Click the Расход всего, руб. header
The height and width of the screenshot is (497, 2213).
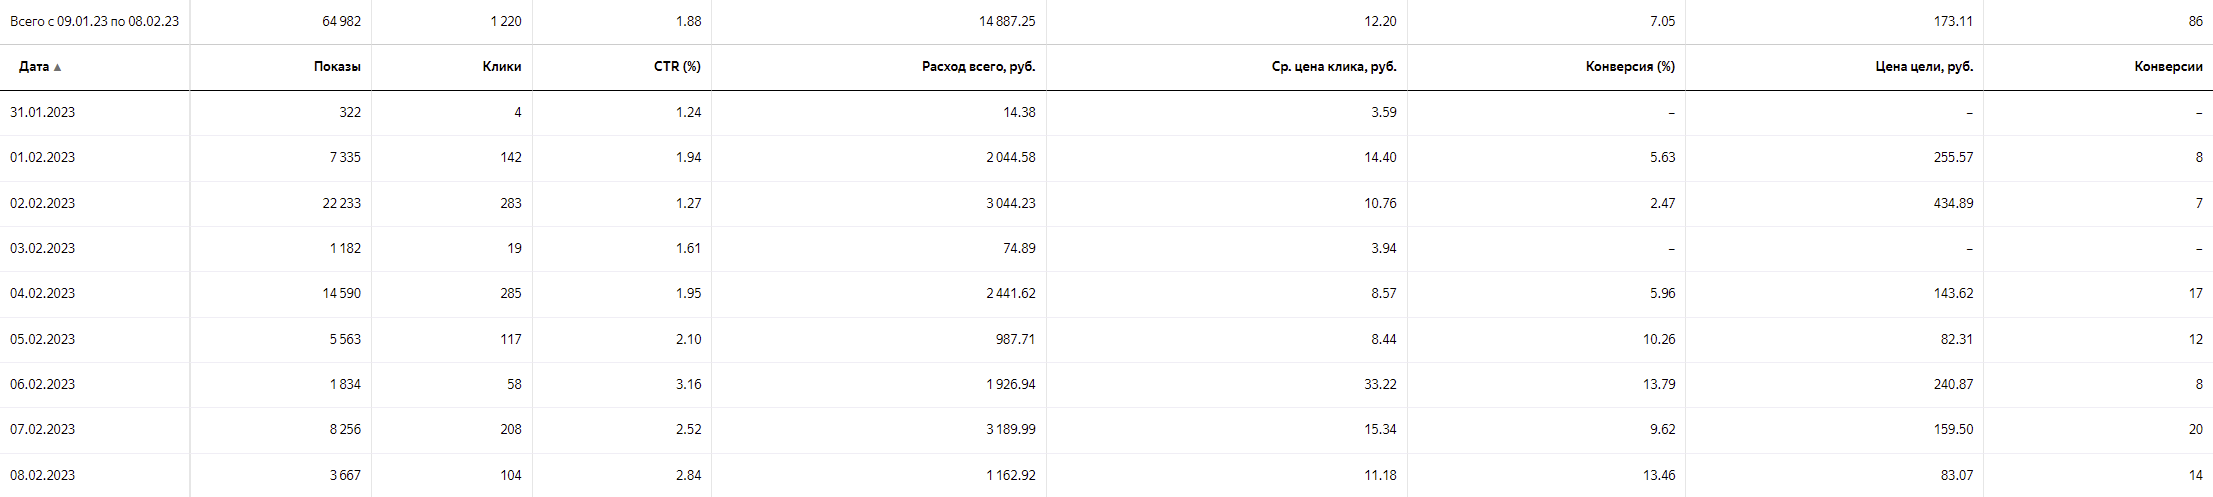[978, 67]
